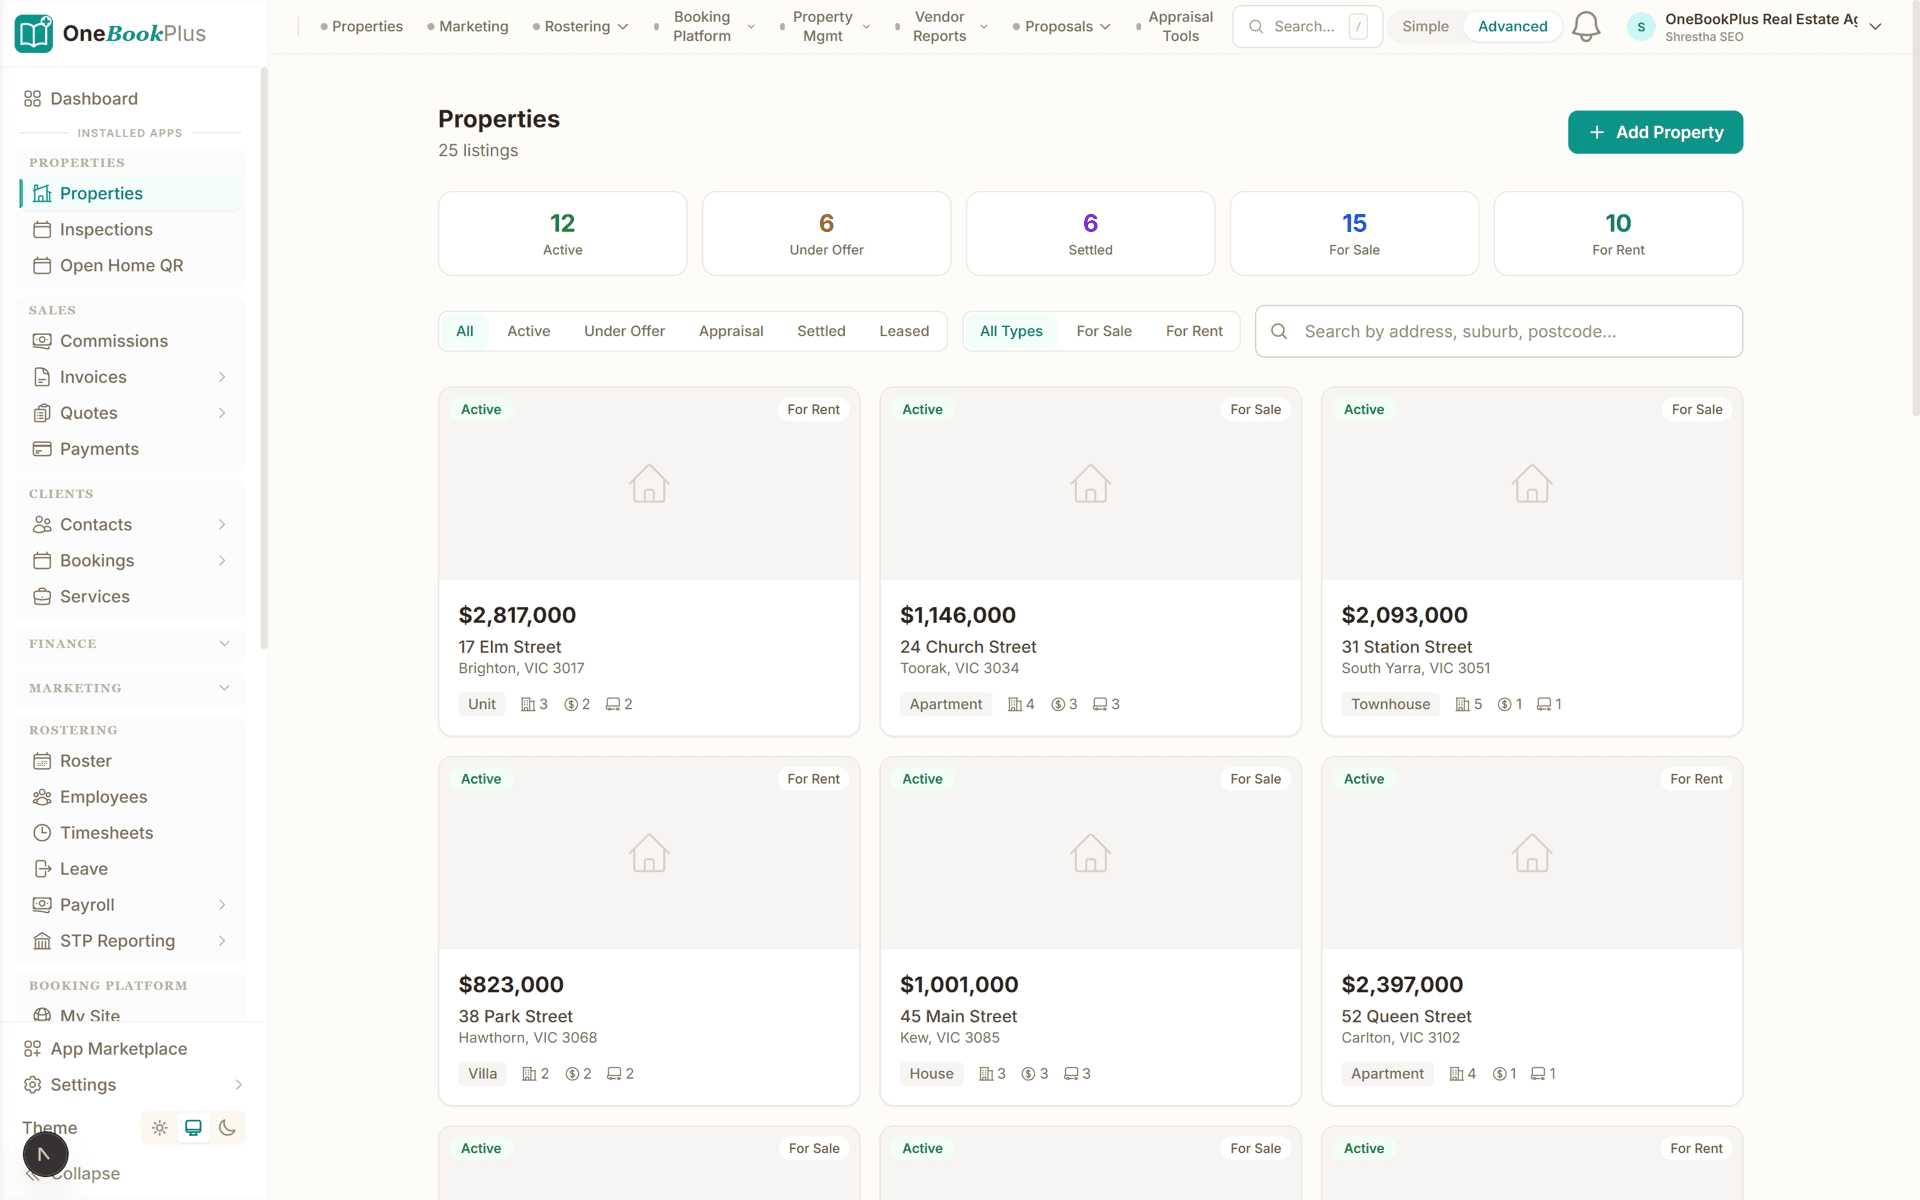Screen dimensions: 1920x1200
Task: Click the App Marketplace icon
Action: click(x=33, y=1049)
